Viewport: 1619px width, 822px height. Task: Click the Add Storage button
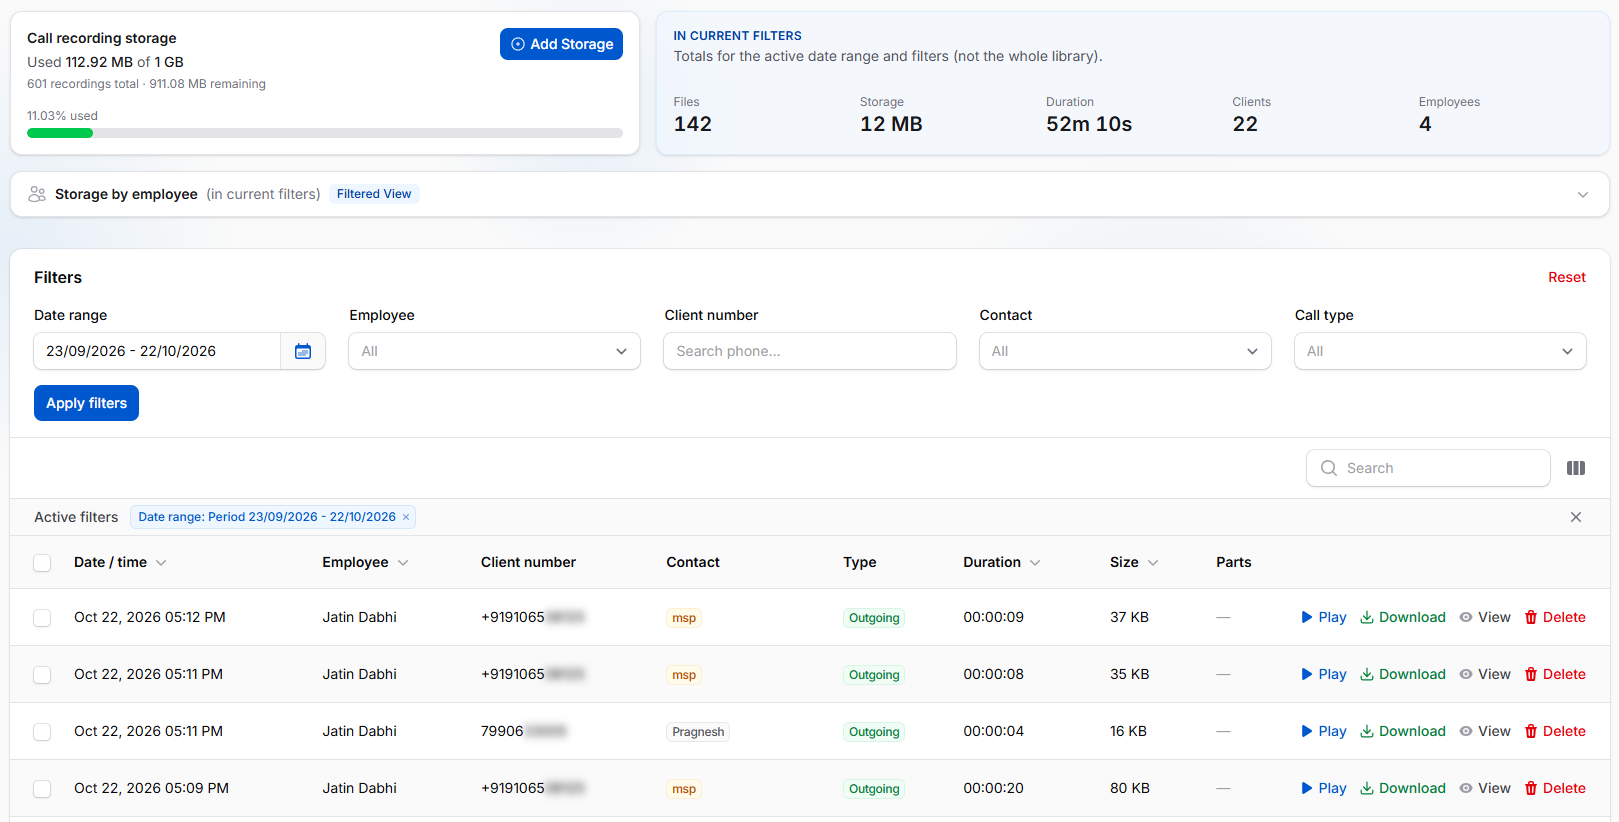561,44
